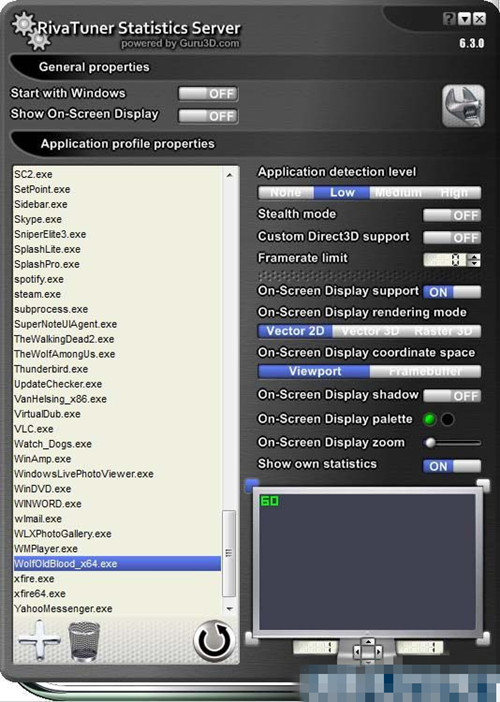Screen dimensions: 500x702
Task: Click the plus icon to add profile
Action: [39, 641]
